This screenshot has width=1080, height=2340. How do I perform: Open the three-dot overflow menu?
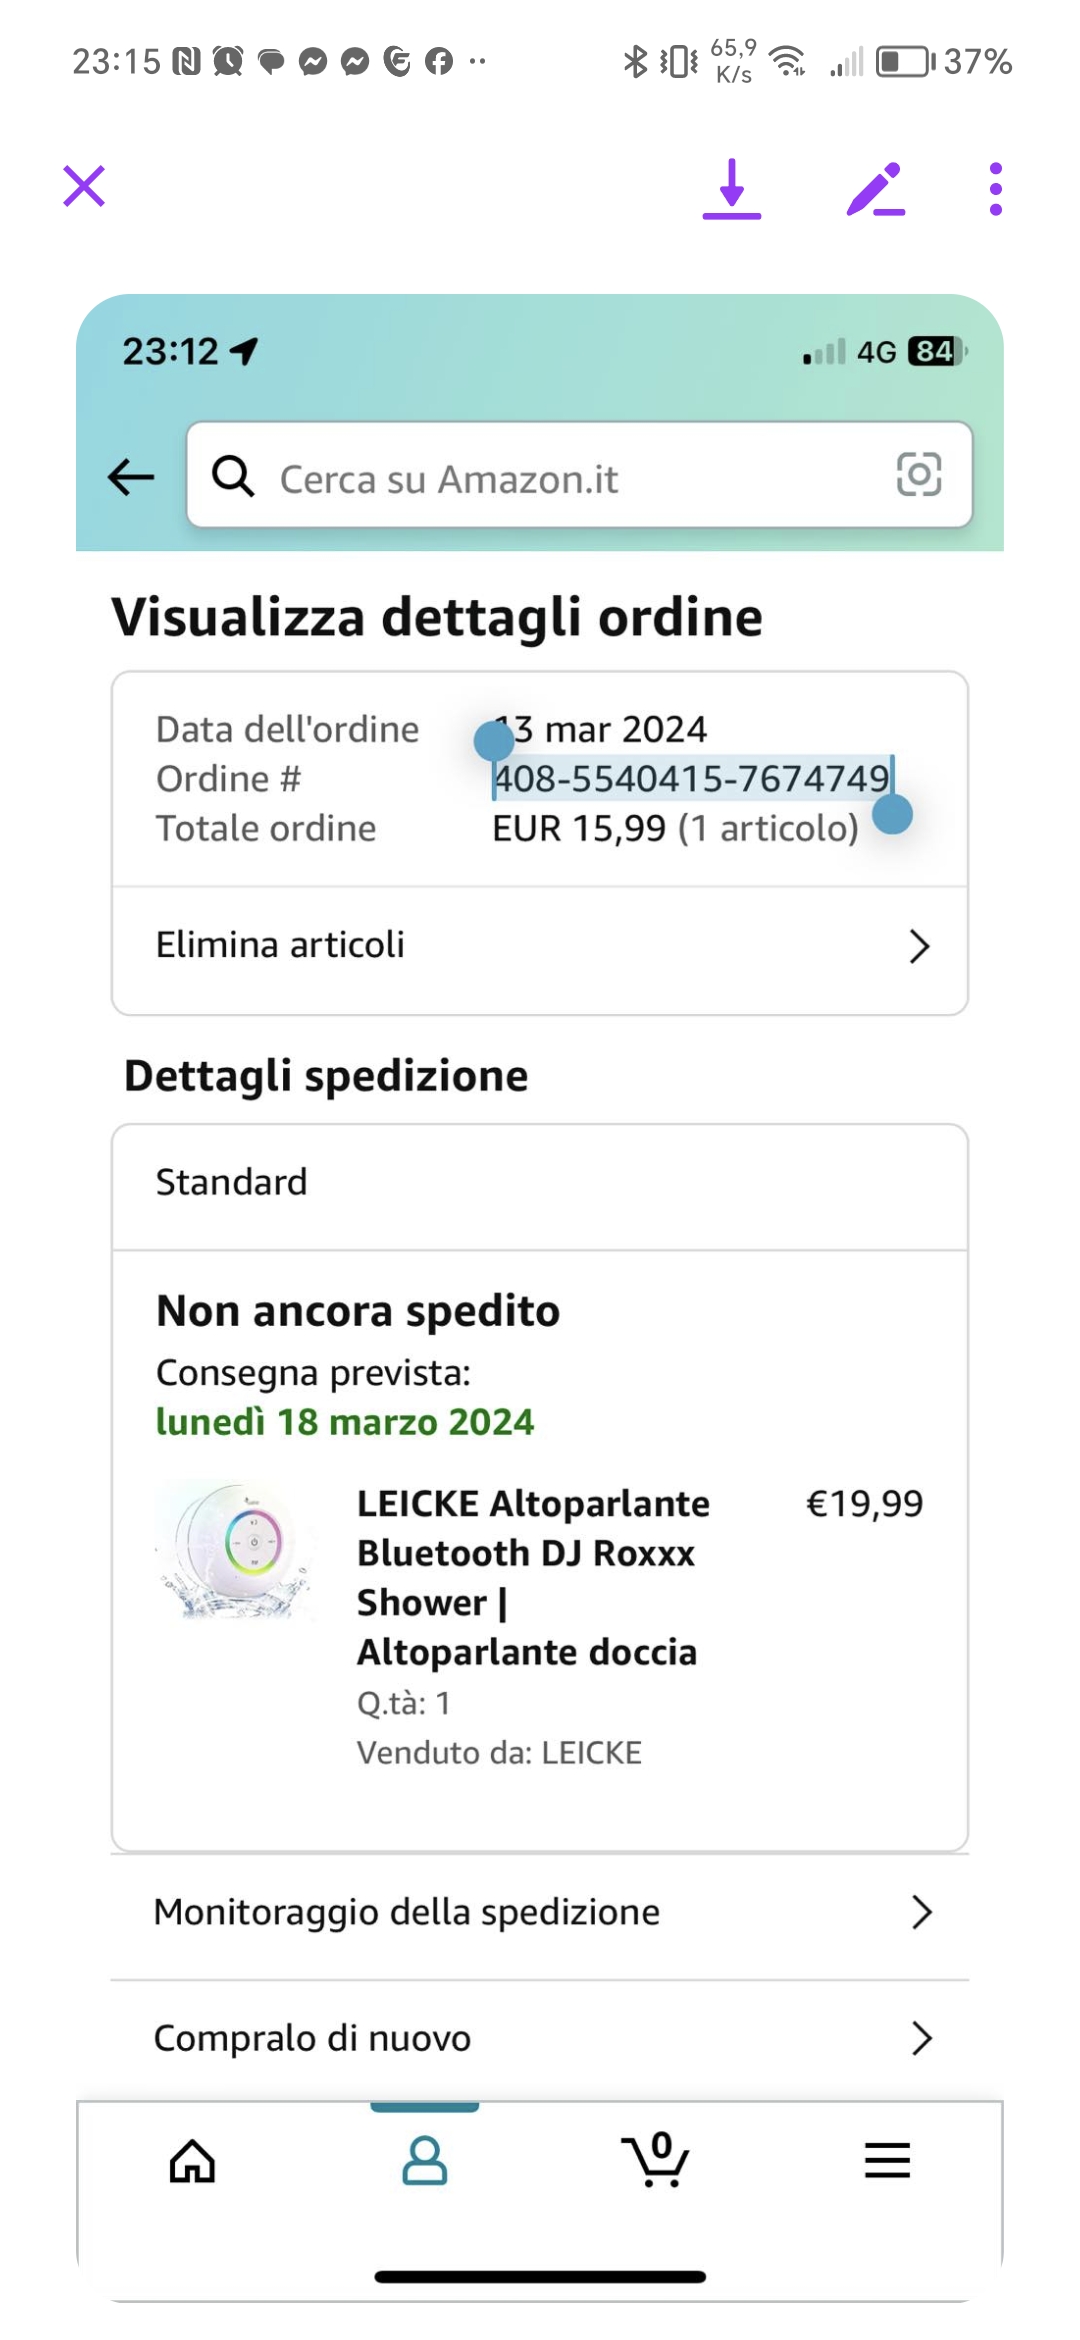tap(995, 189)
